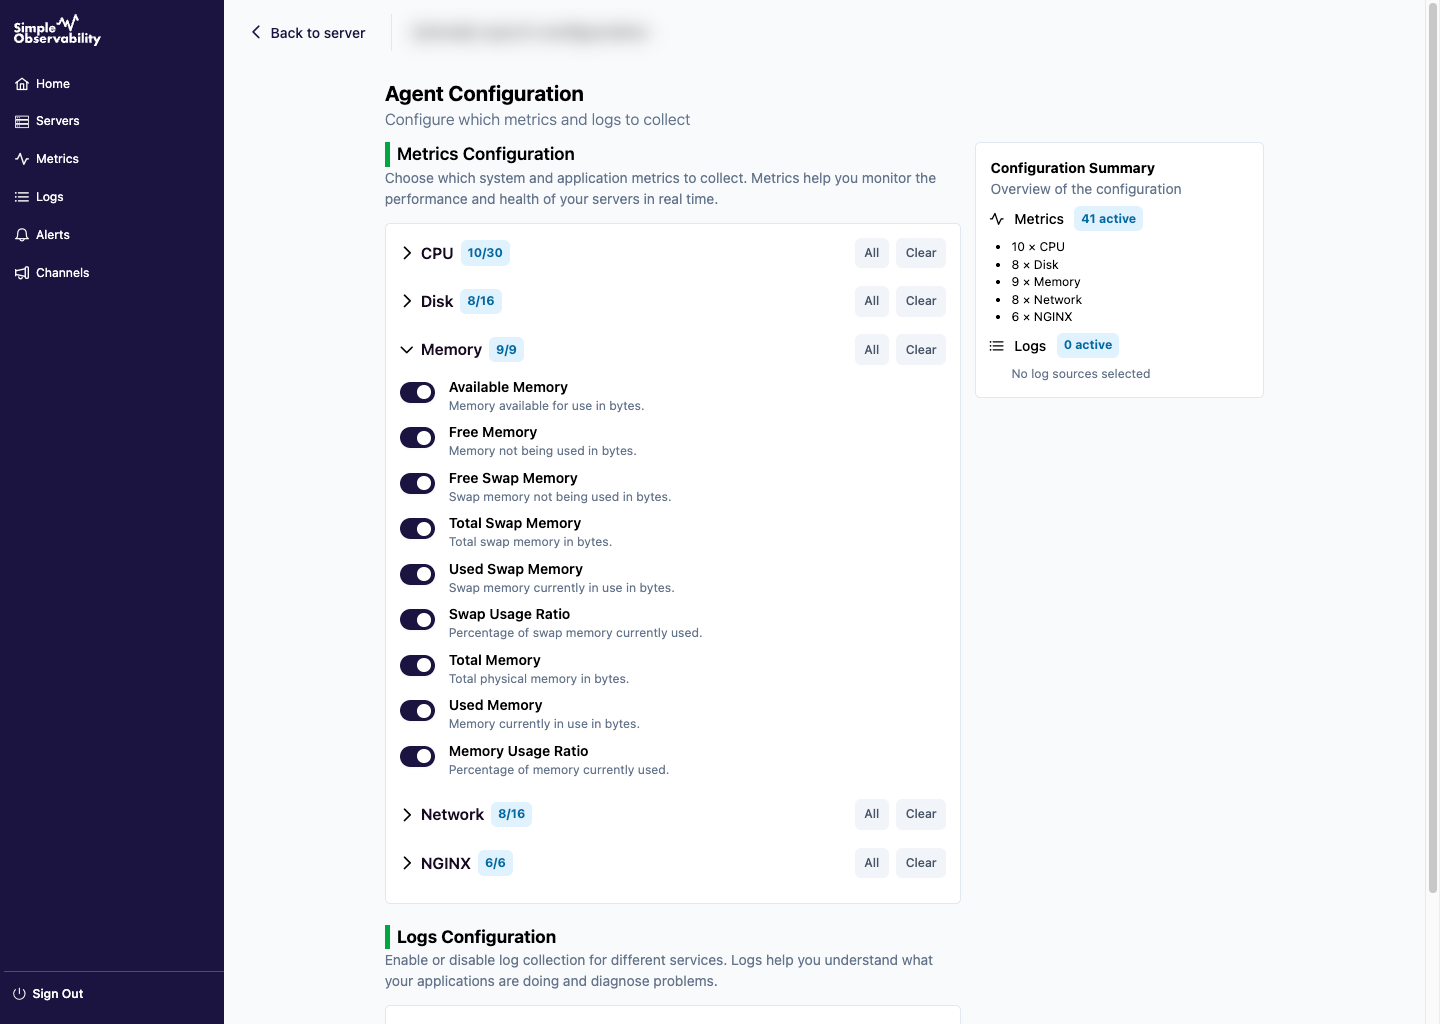Click All button for Disk metrics
Image resolution: width=1440 pixels, height=1024 pixels.
coord(871,301)
